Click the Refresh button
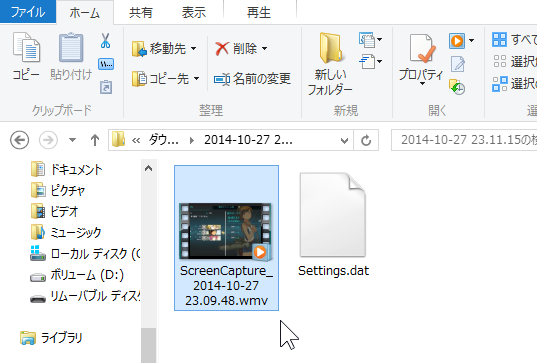The width and height of the screenshot is (537, 363). click(x=366, y=140)
